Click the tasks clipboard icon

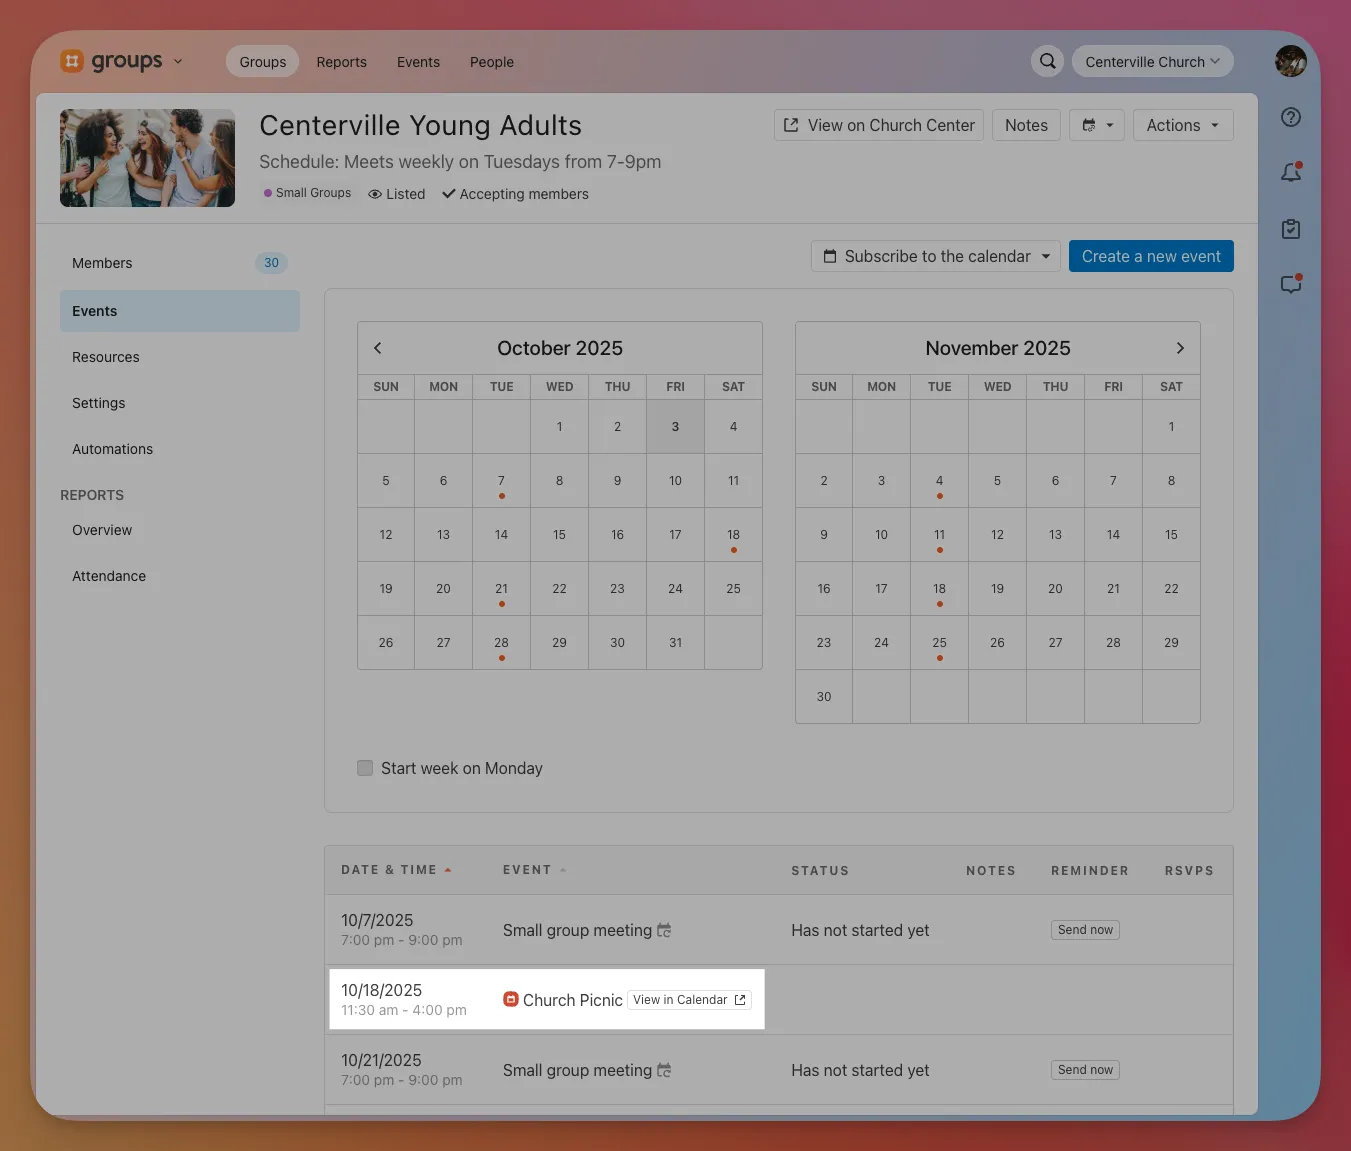click(x=1291, y=229)
